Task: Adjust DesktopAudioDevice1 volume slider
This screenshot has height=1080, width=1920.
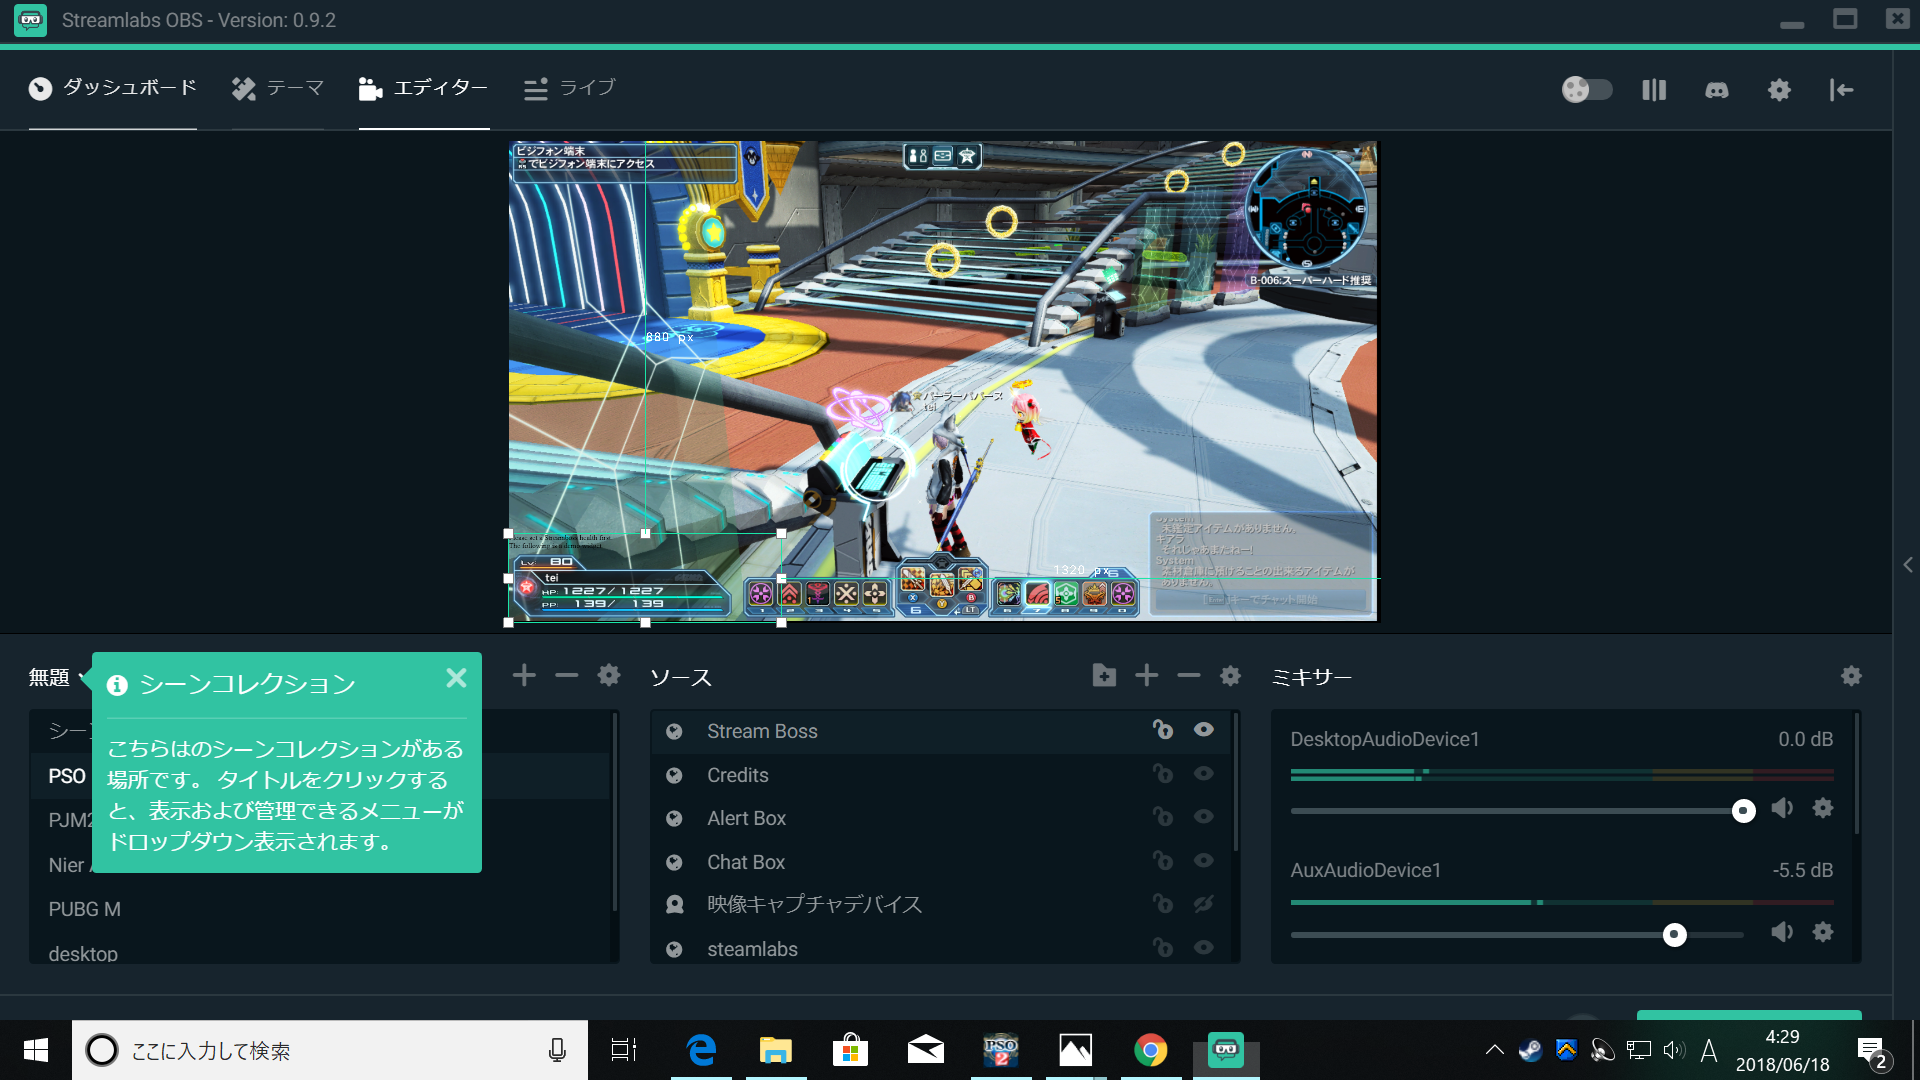Action: pos(1743,811)
